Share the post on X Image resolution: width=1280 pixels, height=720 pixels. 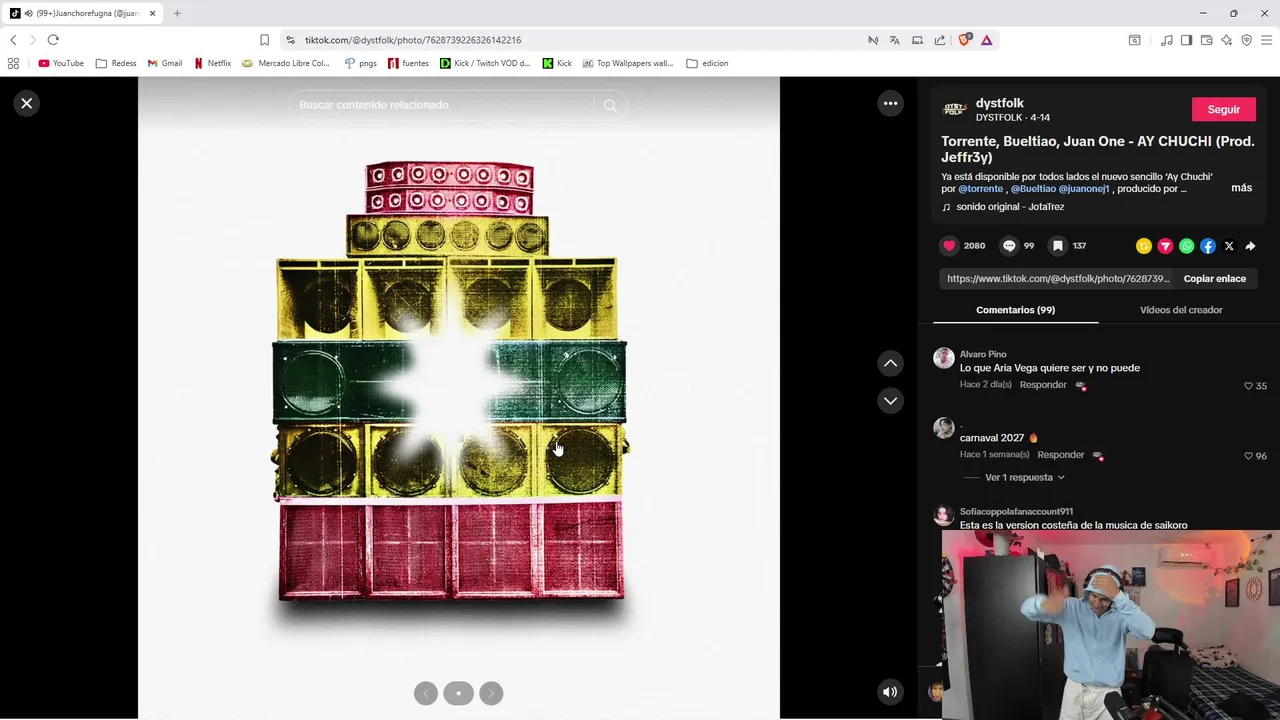click(1229, 246)
